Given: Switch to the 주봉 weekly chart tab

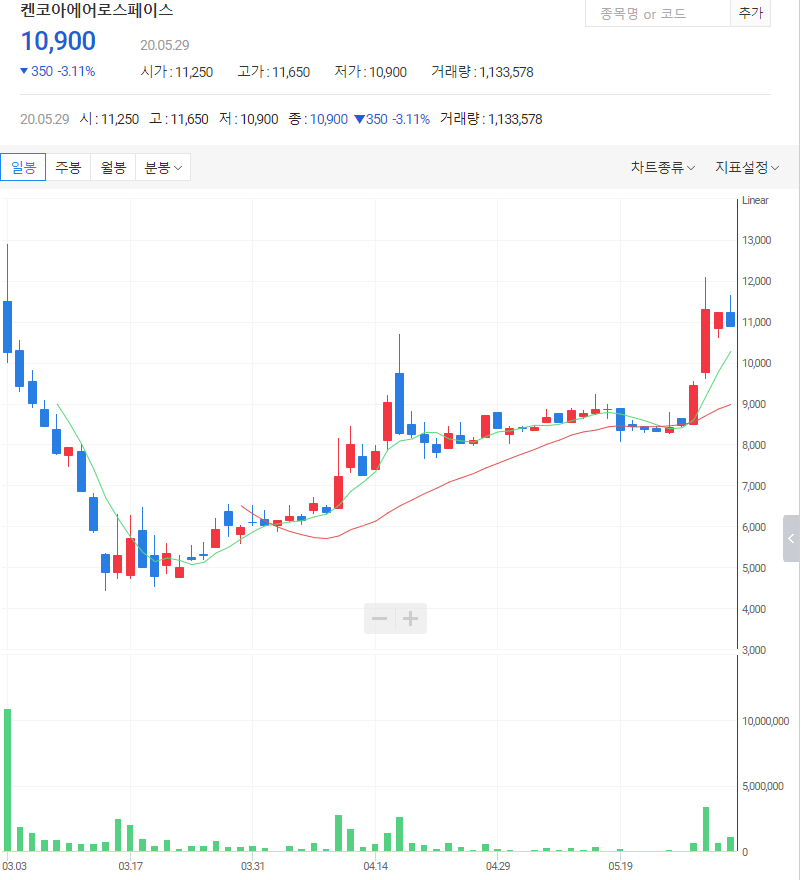Looking at the screenshot, I should coord(68,167).
